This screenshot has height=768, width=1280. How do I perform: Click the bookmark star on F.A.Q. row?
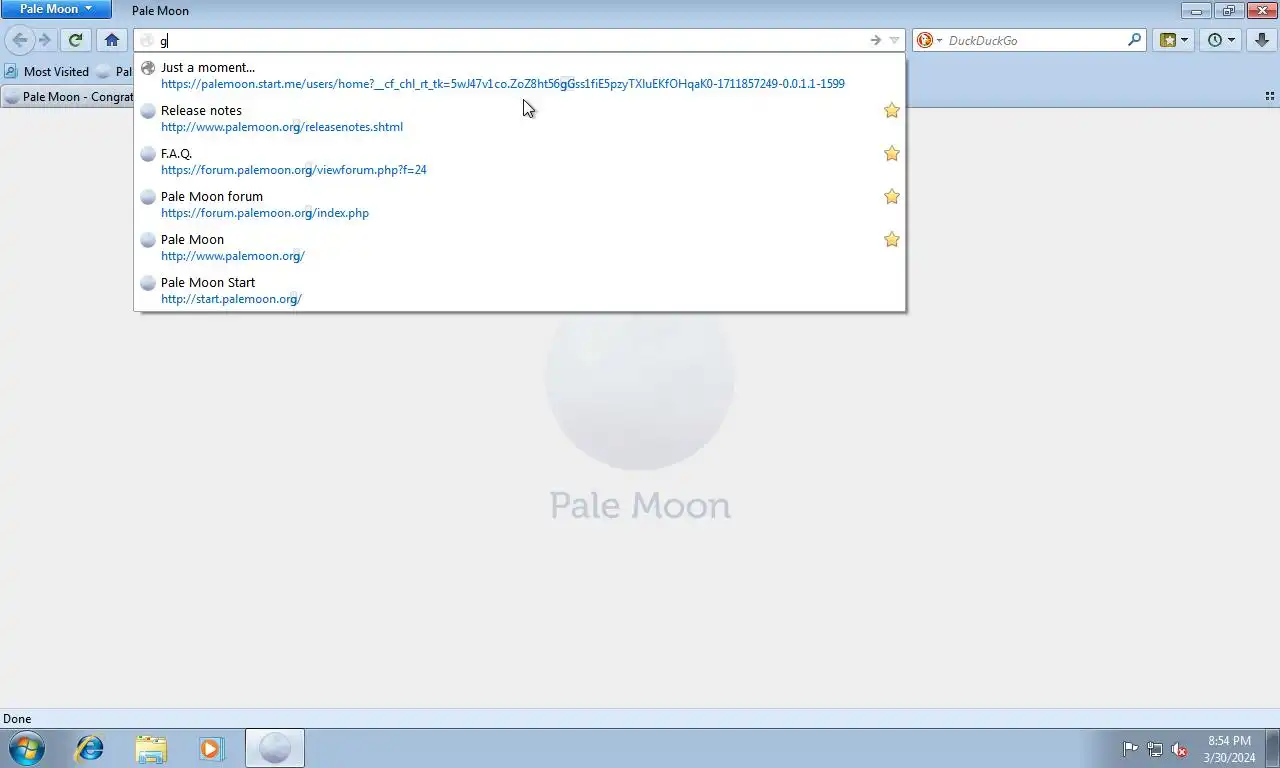pos(892,153)
